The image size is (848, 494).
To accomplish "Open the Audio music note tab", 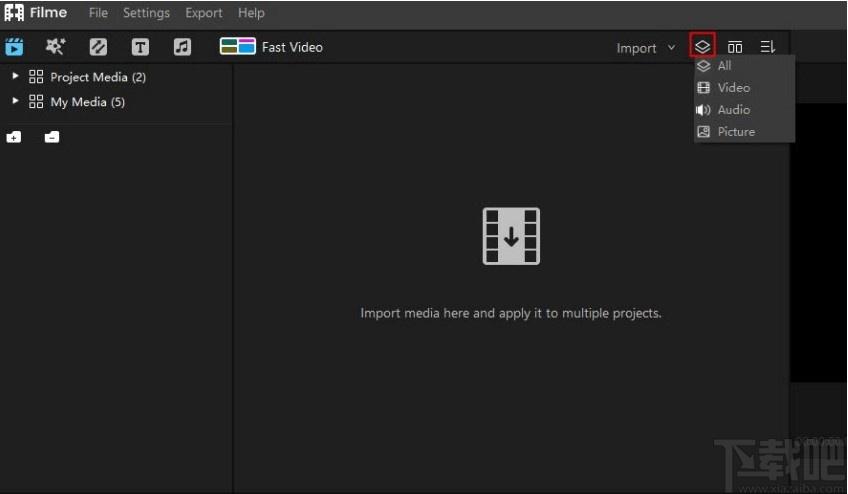I will [182, 47].
